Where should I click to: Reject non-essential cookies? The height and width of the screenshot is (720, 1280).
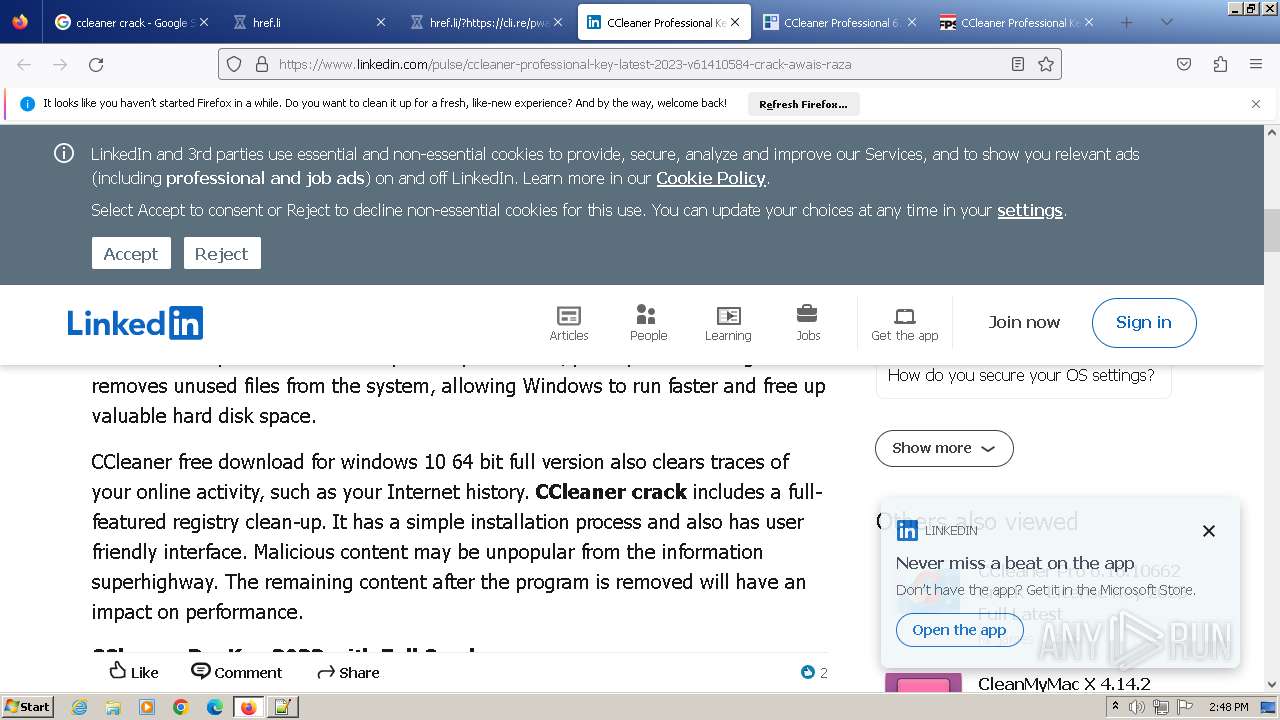[222, 253]
